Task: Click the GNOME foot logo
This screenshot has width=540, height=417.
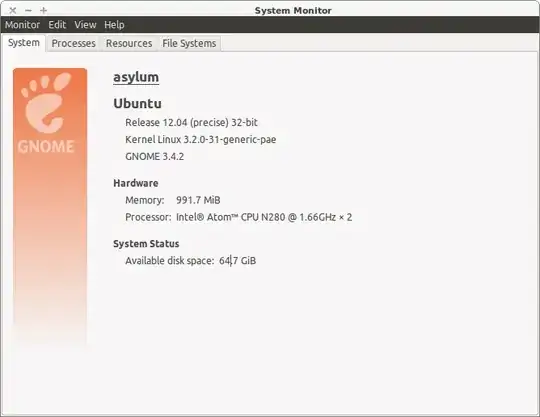Action: (x=46, y=102)
